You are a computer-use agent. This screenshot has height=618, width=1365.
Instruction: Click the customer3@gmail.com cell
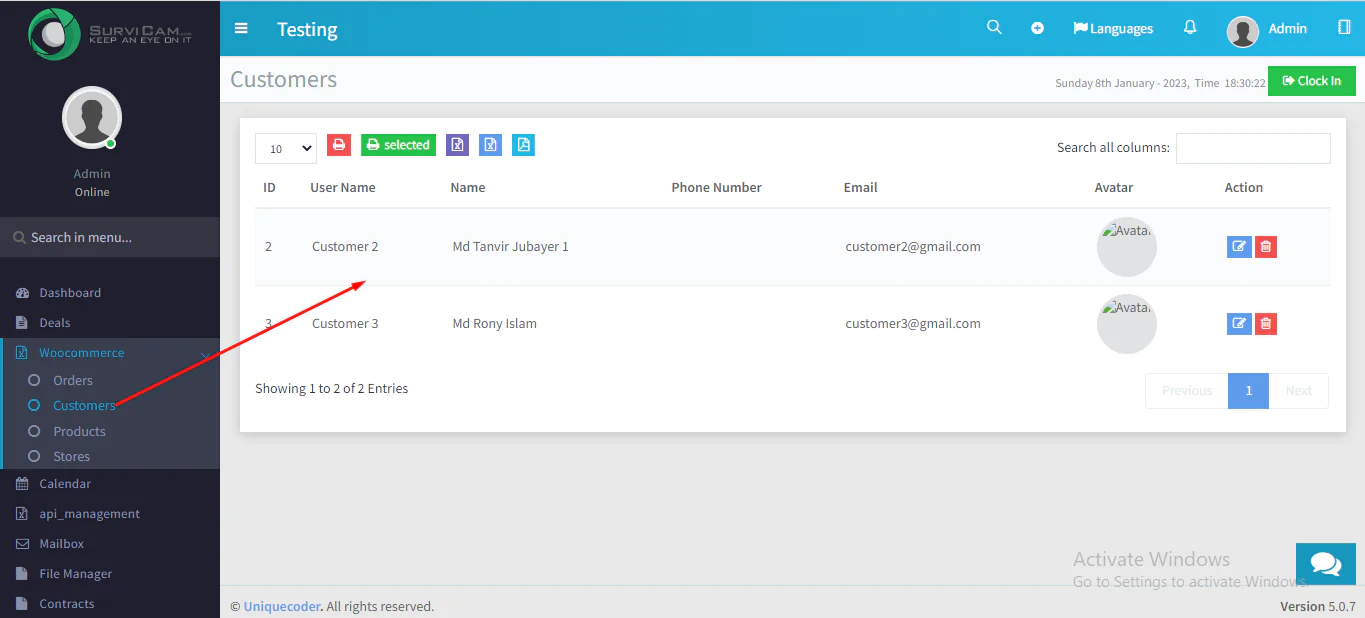pyautogui.click(x=913, y=323)
